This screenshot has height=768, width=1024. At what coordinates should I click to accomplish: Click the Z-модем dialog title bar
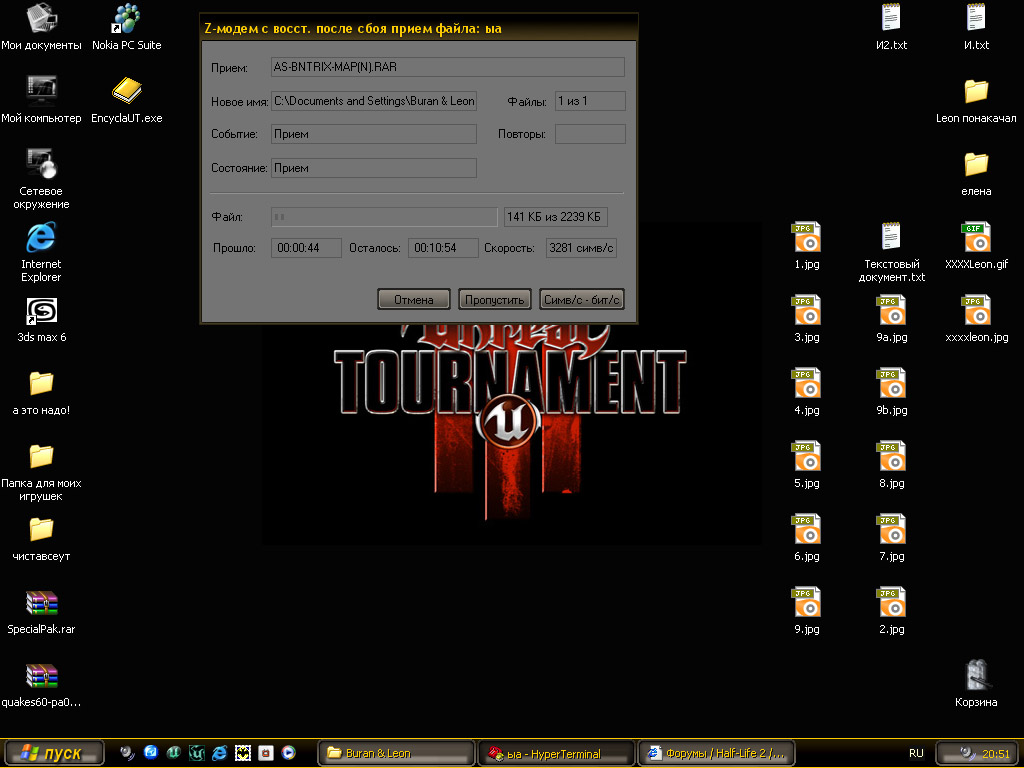pyautogui.click(x=419, y=29)
